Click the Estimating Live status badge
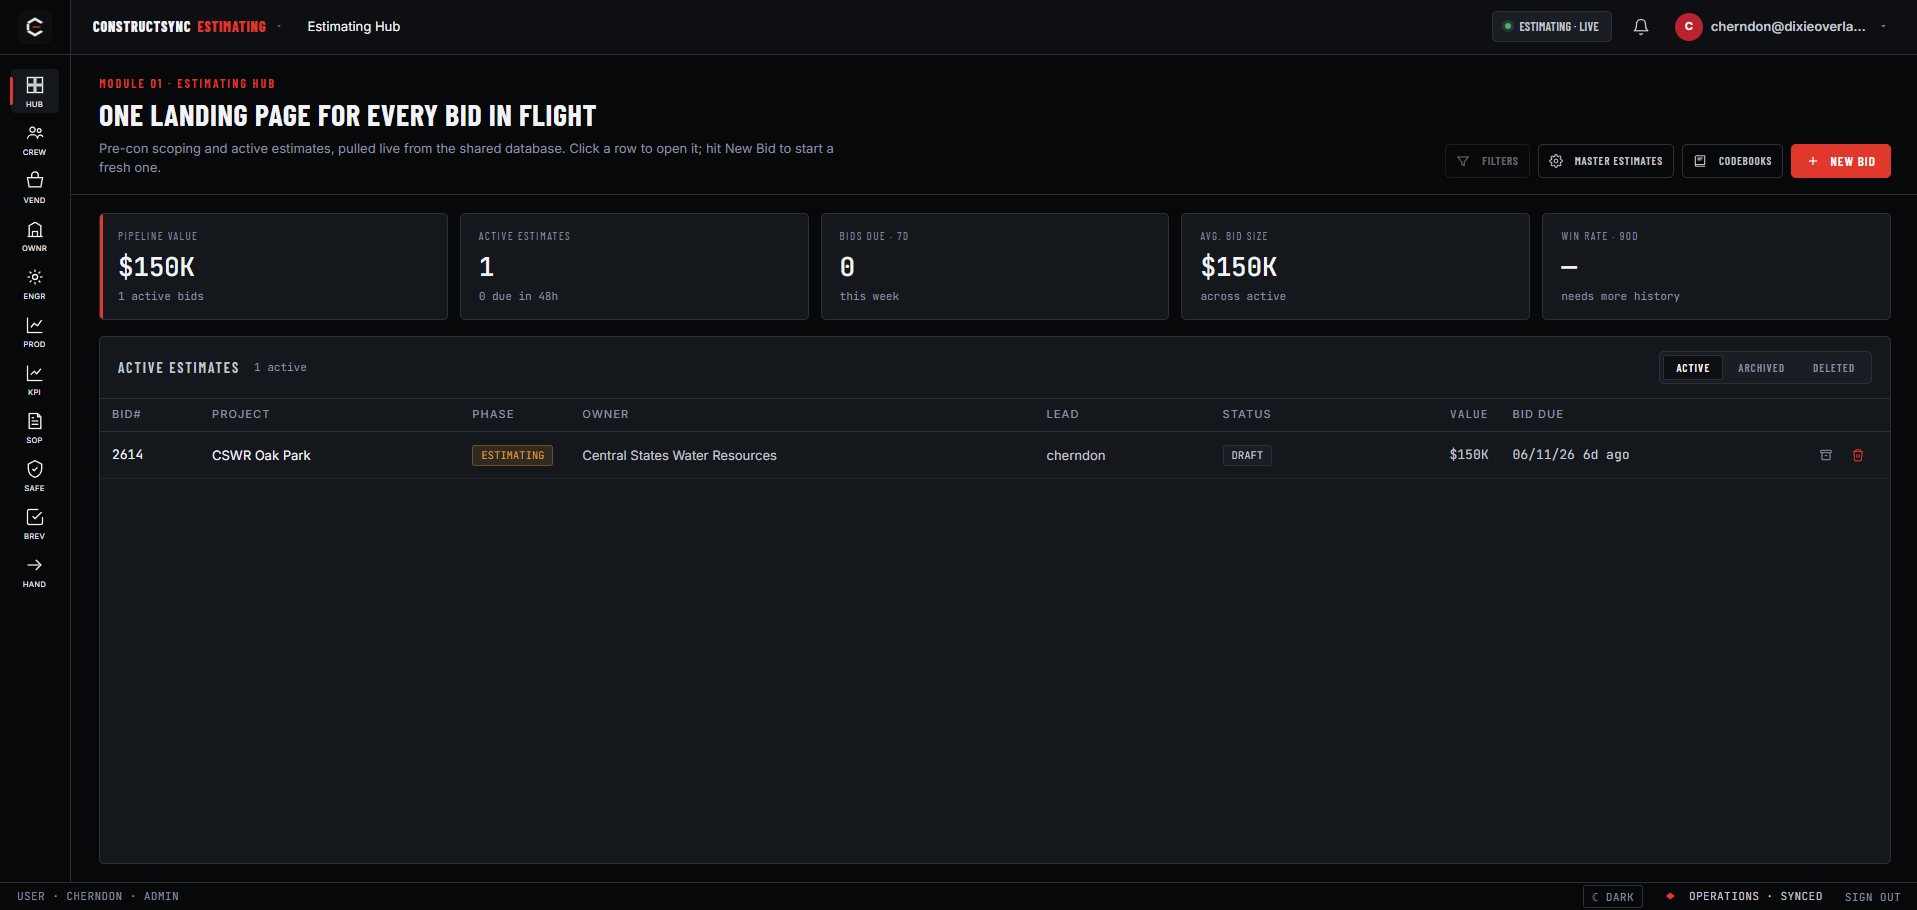Viewport: 1917px width, 910px height. tap(1551, 27)
